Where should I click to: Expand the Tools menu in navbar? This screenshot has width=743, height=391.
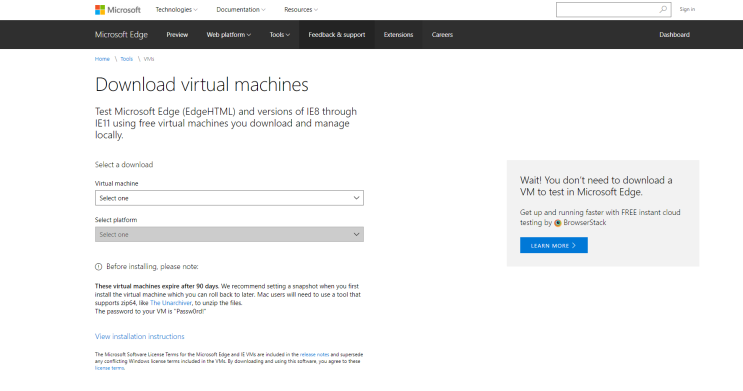280,35
